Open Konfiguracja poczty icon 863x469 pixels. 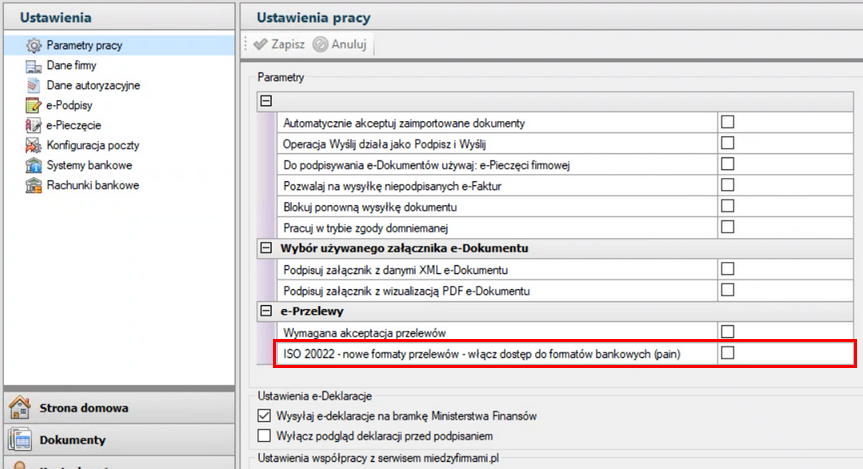[33, 145]
